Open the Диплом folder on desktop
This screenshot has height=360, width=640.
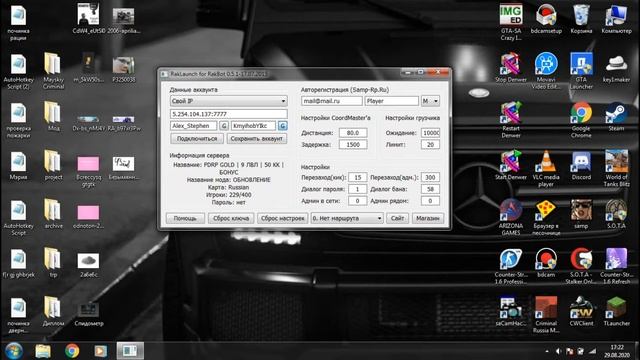[53, 311]
